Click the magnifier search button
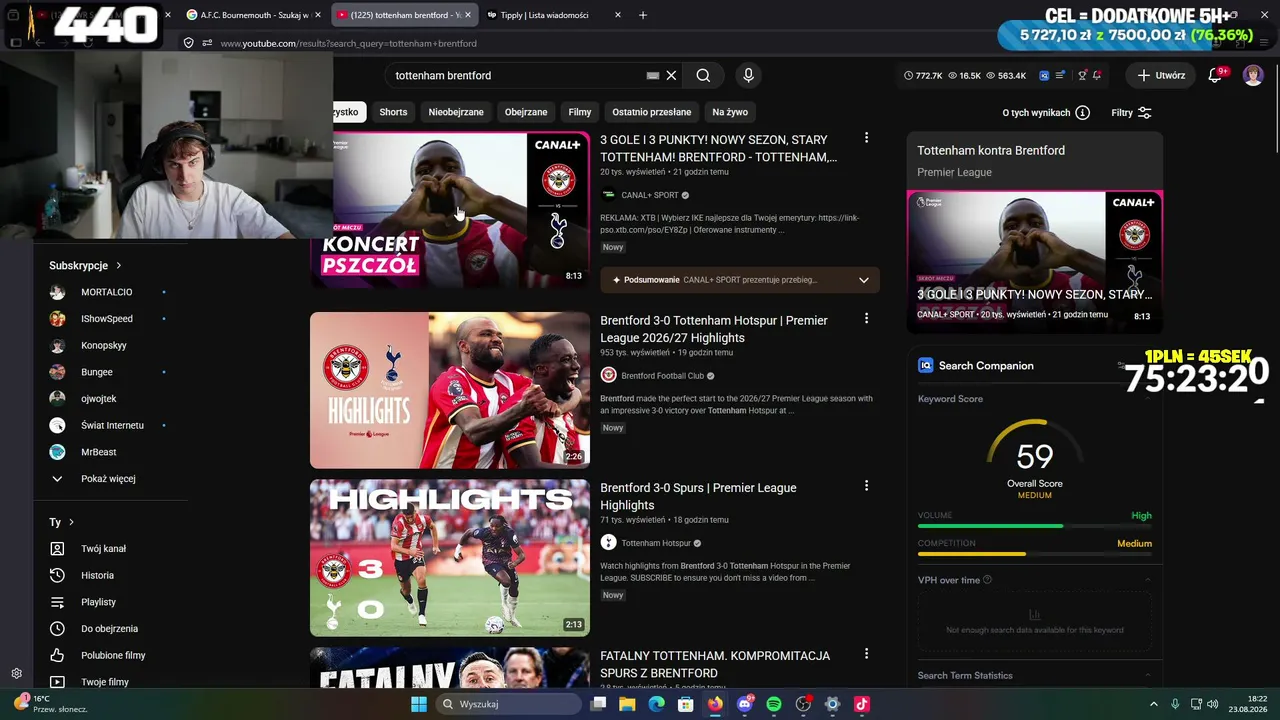This screenshot has height=720, width=1280. 703,75
